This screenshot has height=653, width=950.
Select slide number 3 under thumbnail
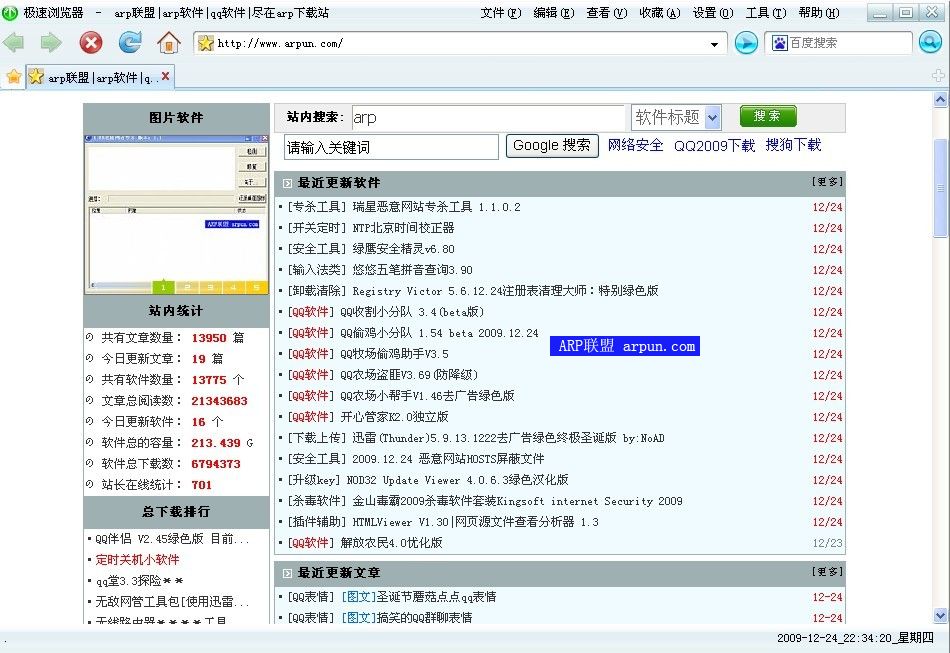[x=210, y=287]
